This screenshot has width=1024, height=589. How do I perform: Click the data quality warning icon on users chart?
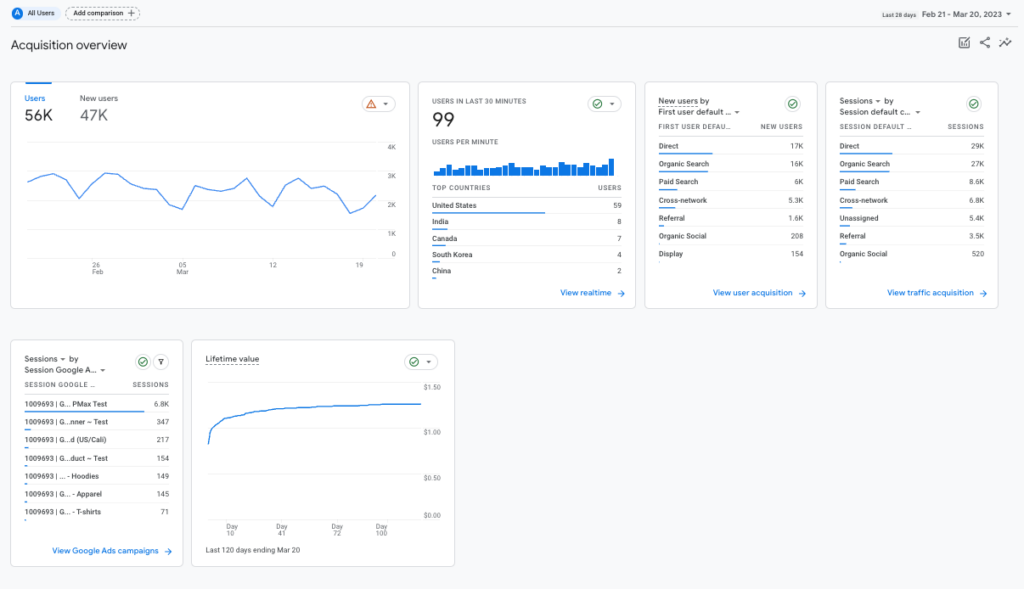click(x=372, y=103)
